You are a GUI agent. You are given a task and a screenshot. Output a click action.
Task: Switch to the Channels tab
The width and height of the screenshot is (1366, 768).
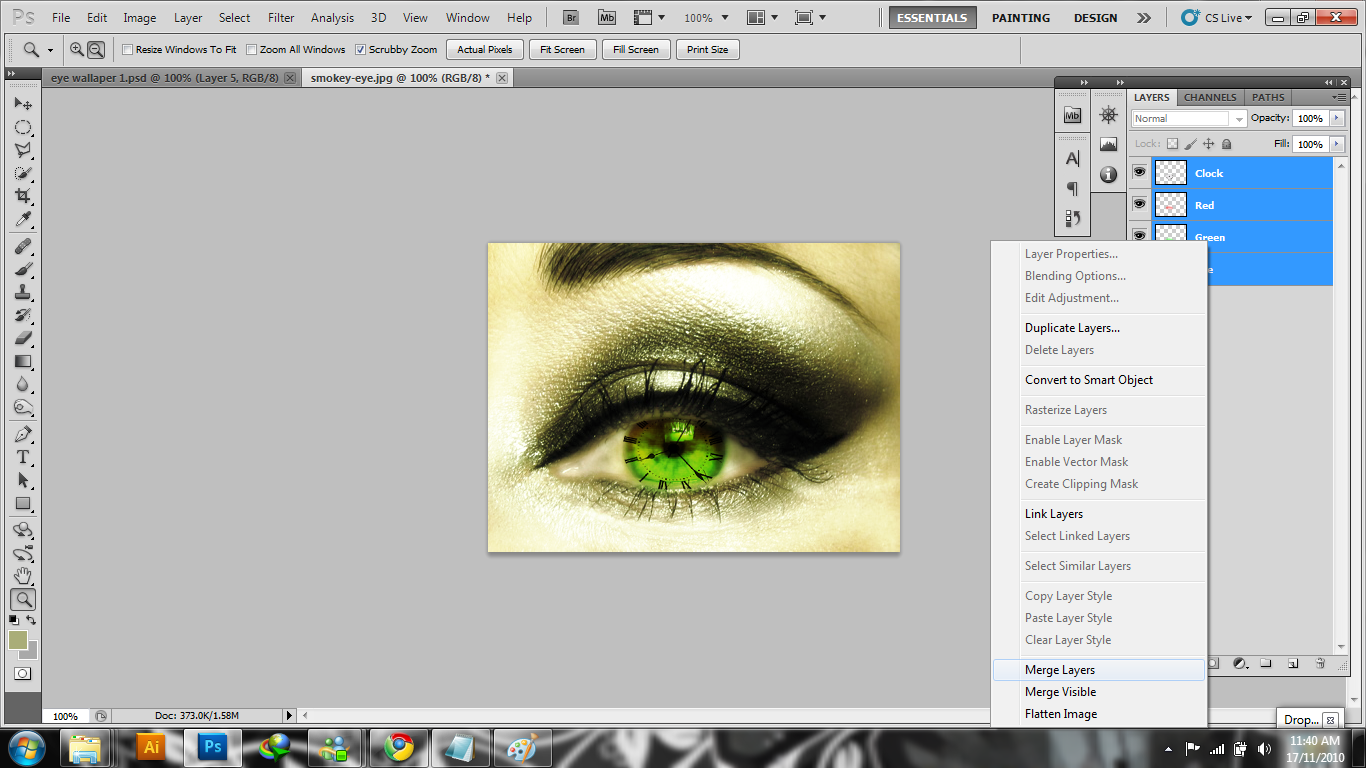coord(1210,97)
